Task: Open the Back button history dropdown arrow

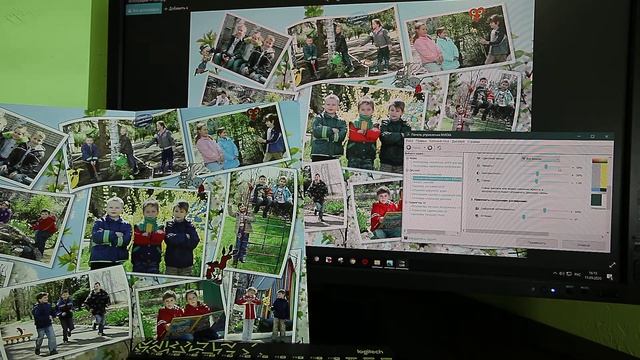Action: [x=424, y=147]
